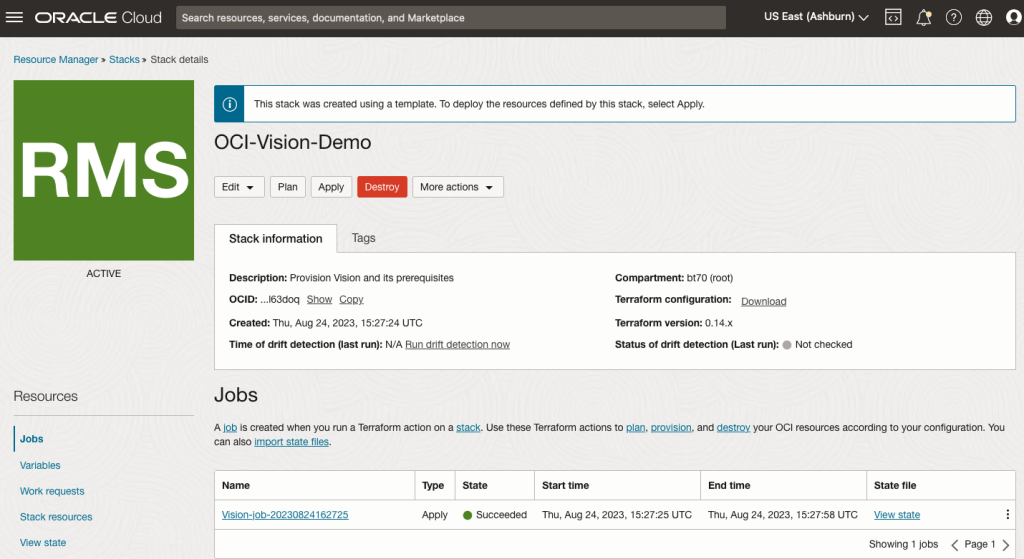The width and height of the screenshot is (1024, 559).
Task: Click the Apply button
Action: (331, 187)
